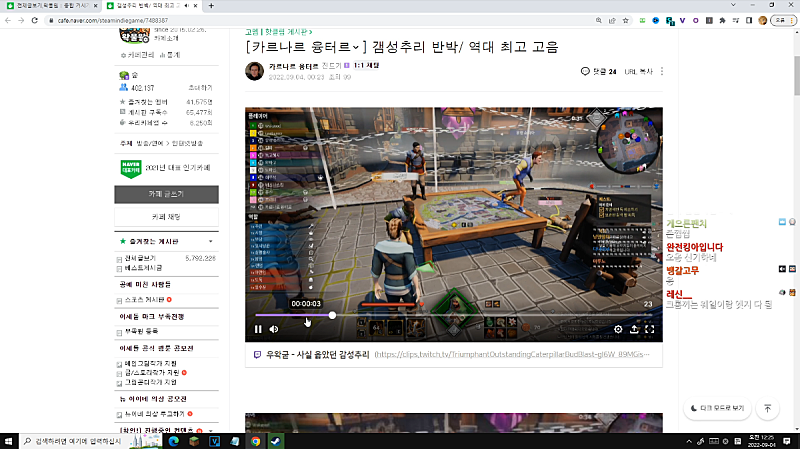Click the video share icon
This screenshot has width=800, height=449.
coord(633,329)
